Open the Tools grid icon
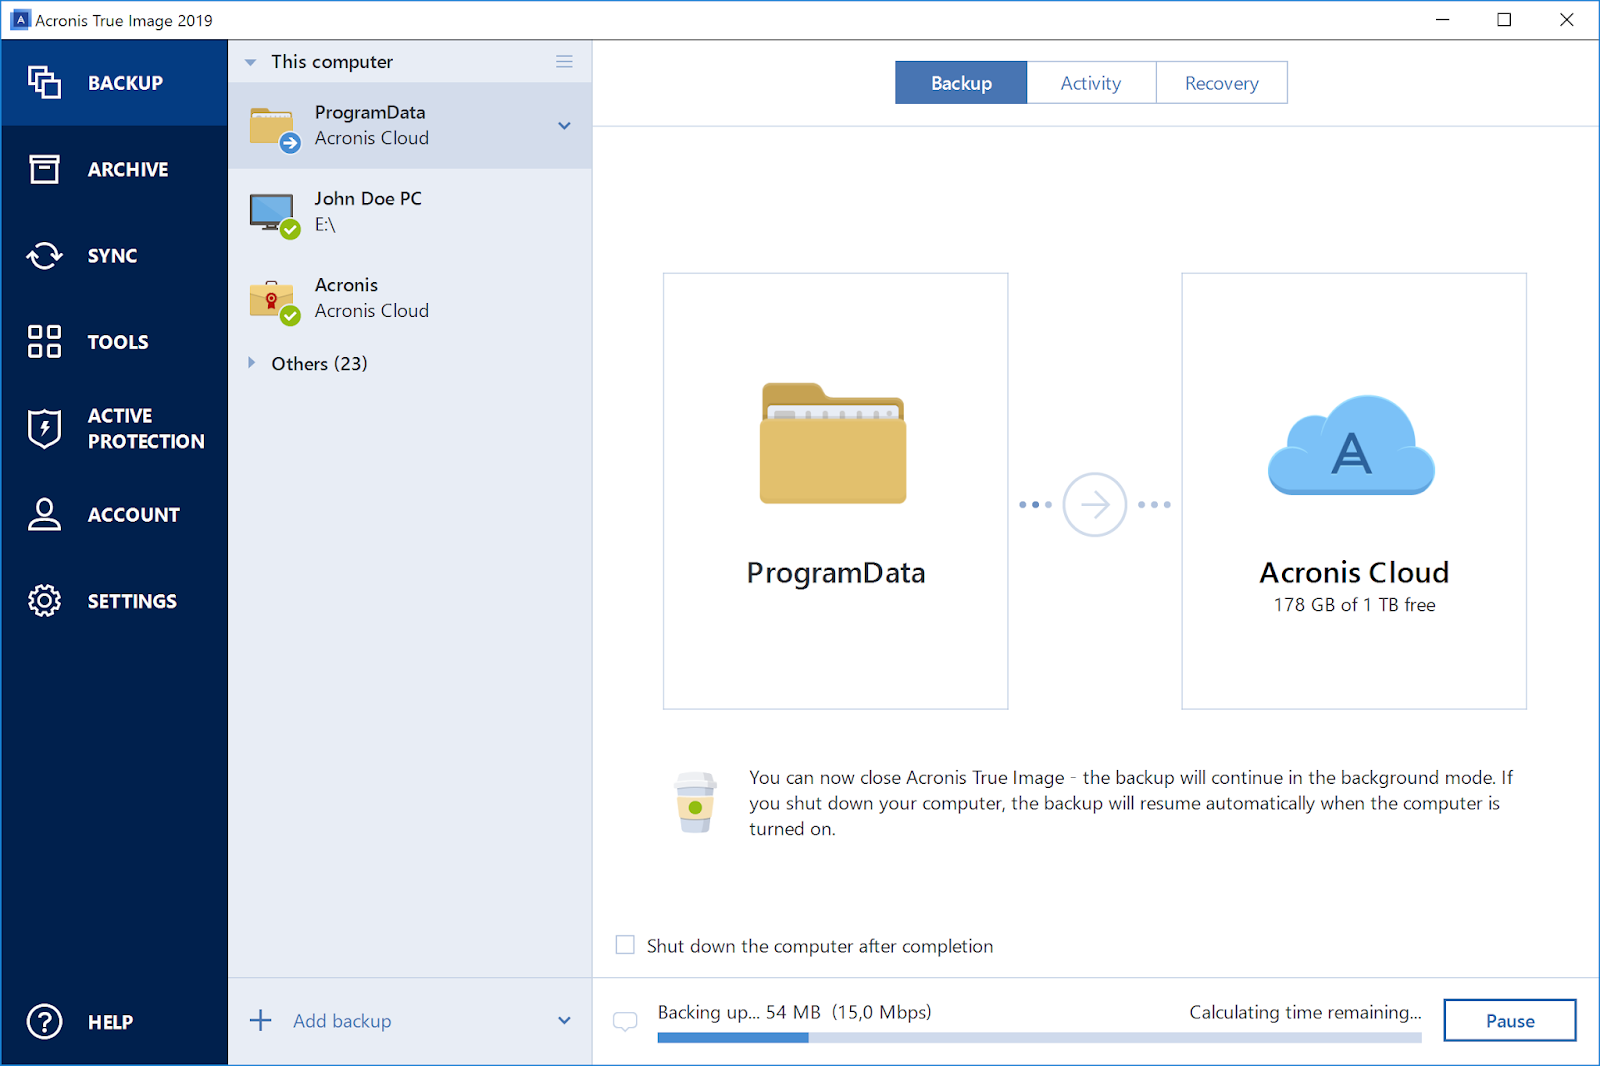 tap(44, 342)
